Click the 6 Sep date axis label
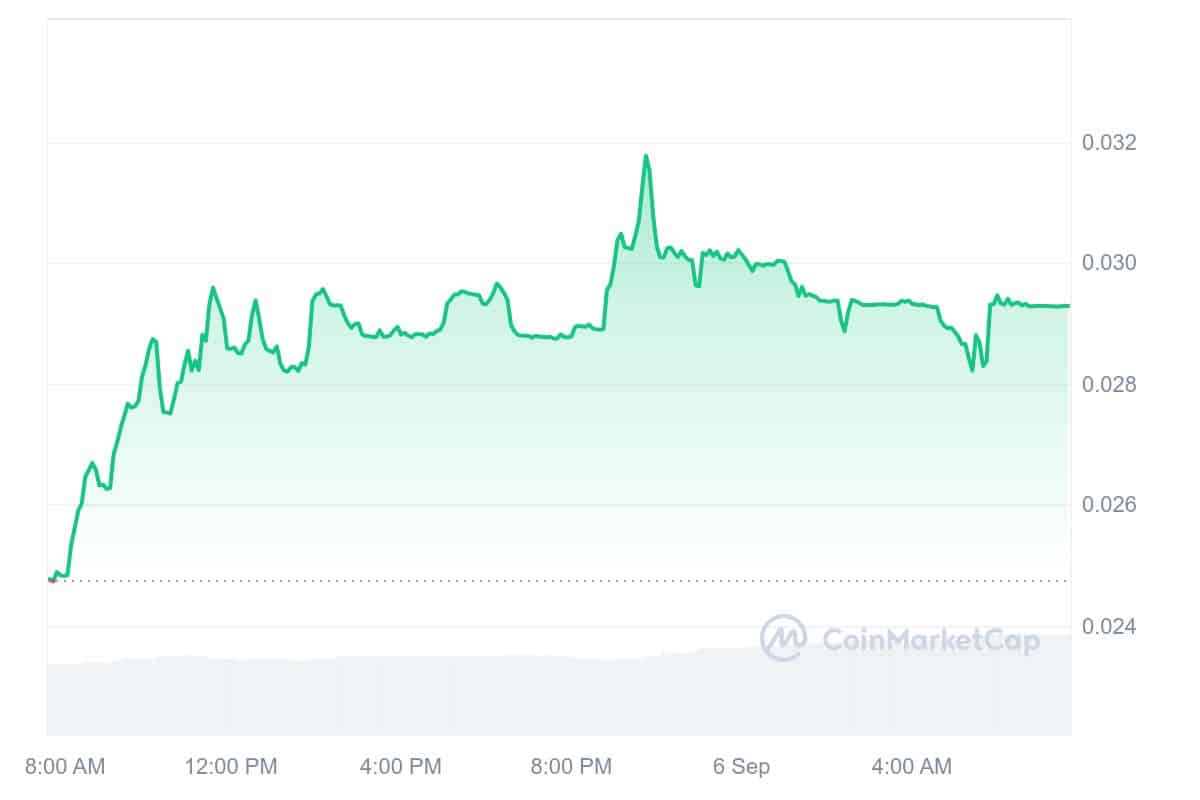 coord(742,767)
